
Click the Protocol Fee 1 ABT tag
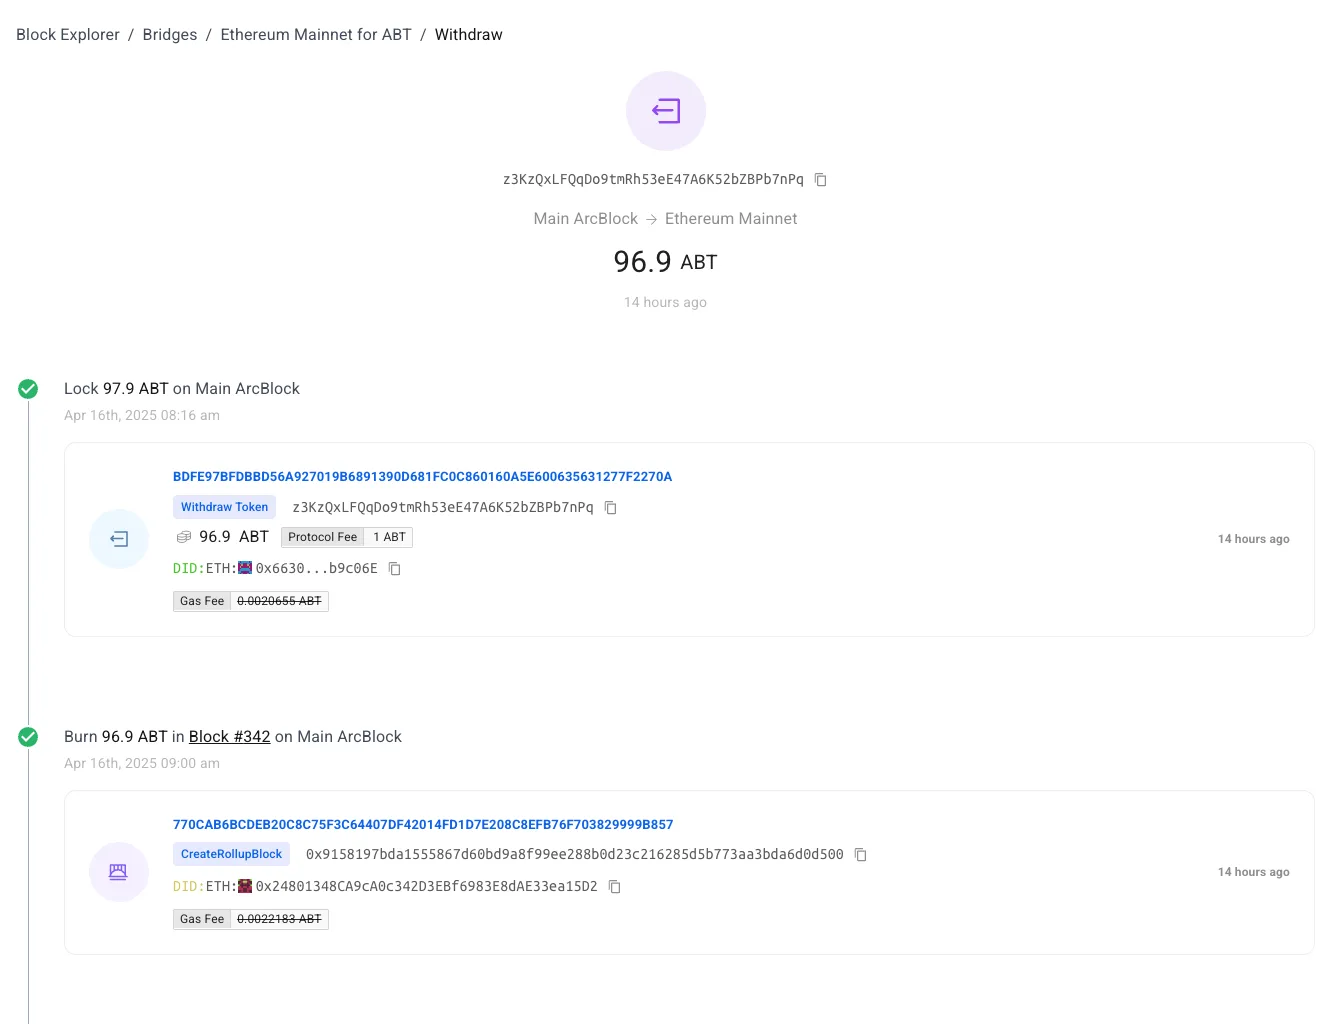click(347, 537)
